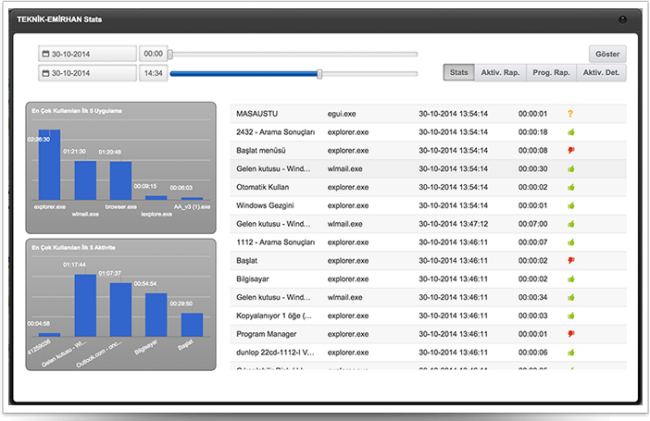Click the window icon in title bar corner
This screenshot has height=421, width=650.
(622, 19)
